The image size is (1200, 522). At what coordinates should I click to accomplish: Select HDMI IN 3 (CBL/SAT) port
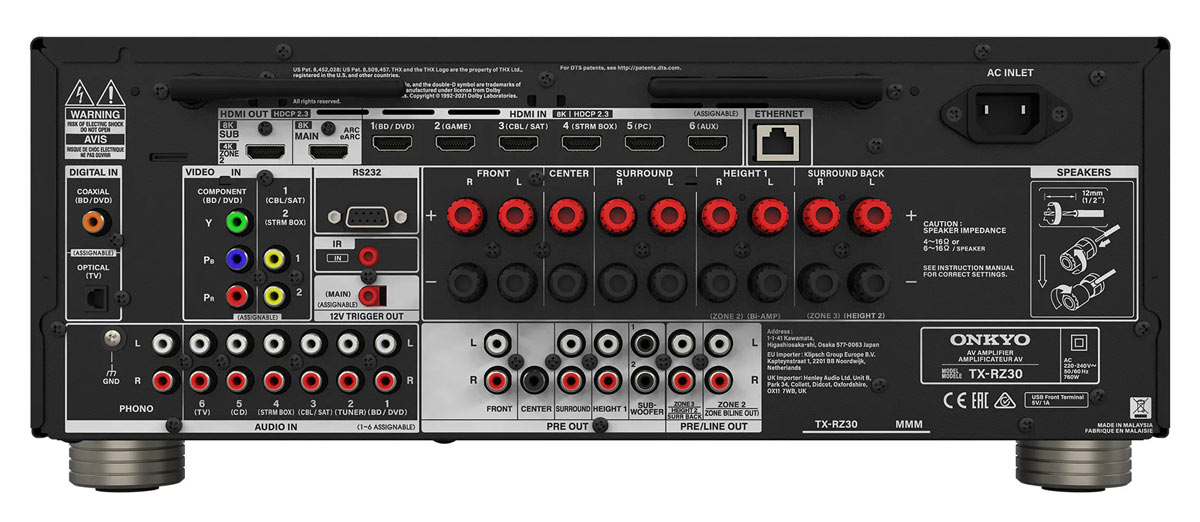518,144
